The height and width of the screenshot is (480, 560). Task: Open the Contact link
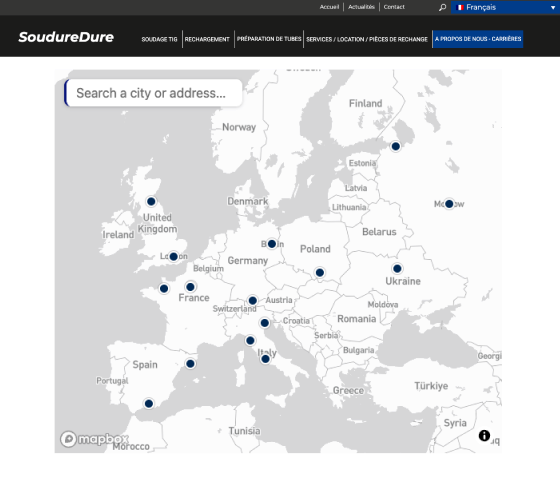(394, 7)
